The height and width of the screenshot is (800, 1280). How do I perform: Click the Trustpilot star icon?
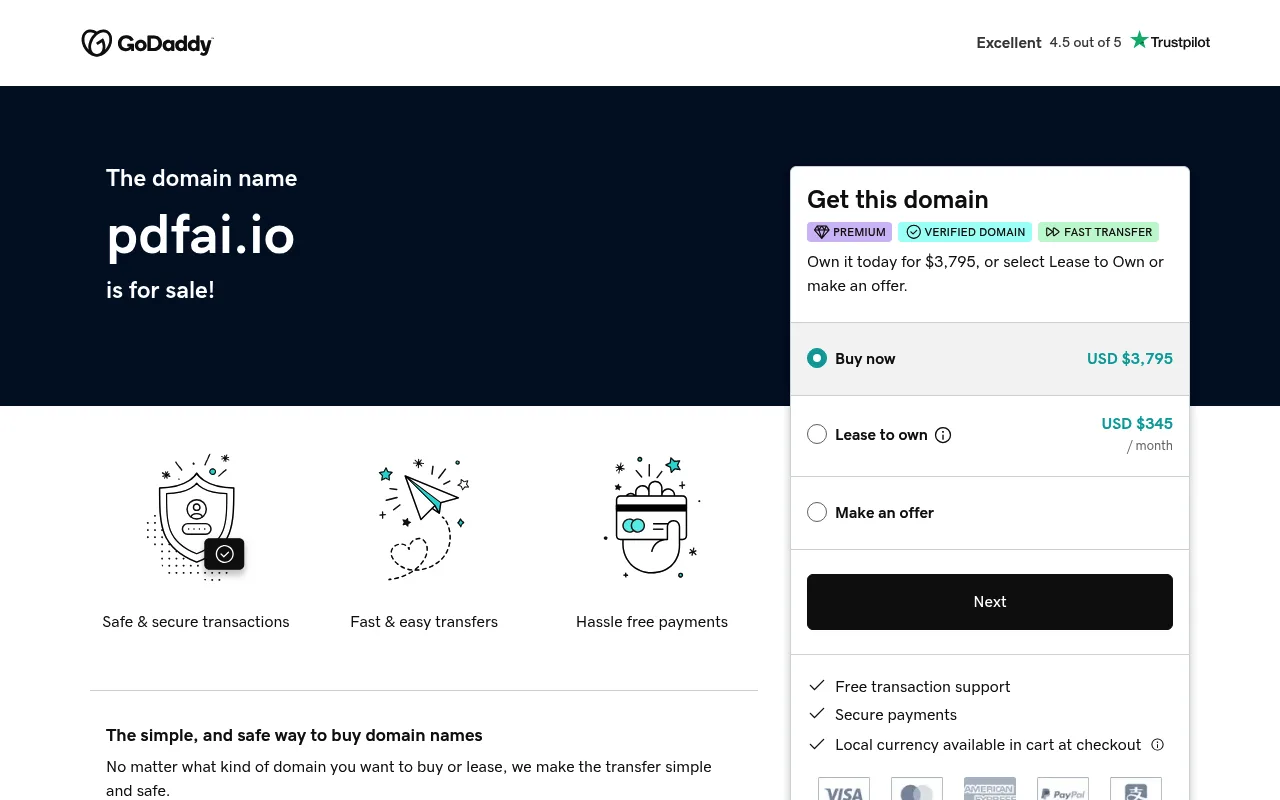(x=1139, y=40)
